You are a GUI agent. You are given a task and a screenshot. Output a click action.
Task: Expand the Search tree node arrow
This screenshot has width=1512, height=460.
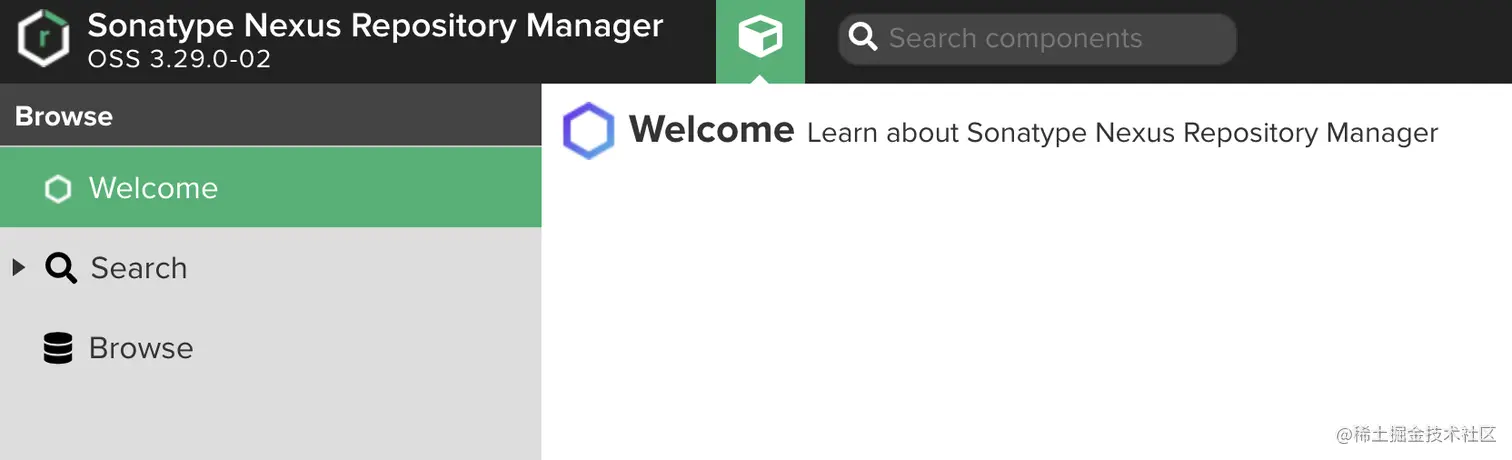(18, 267)
